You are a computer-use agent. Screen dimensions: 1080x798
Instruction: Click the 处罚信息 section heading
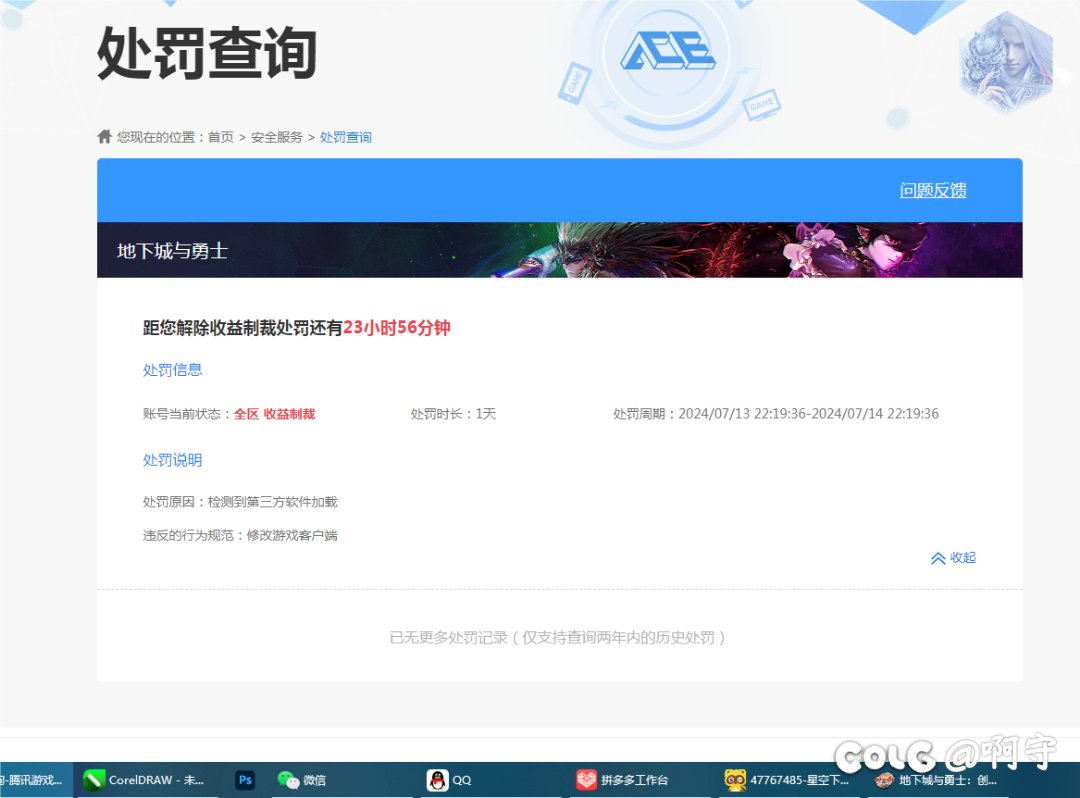coord(172,370)
